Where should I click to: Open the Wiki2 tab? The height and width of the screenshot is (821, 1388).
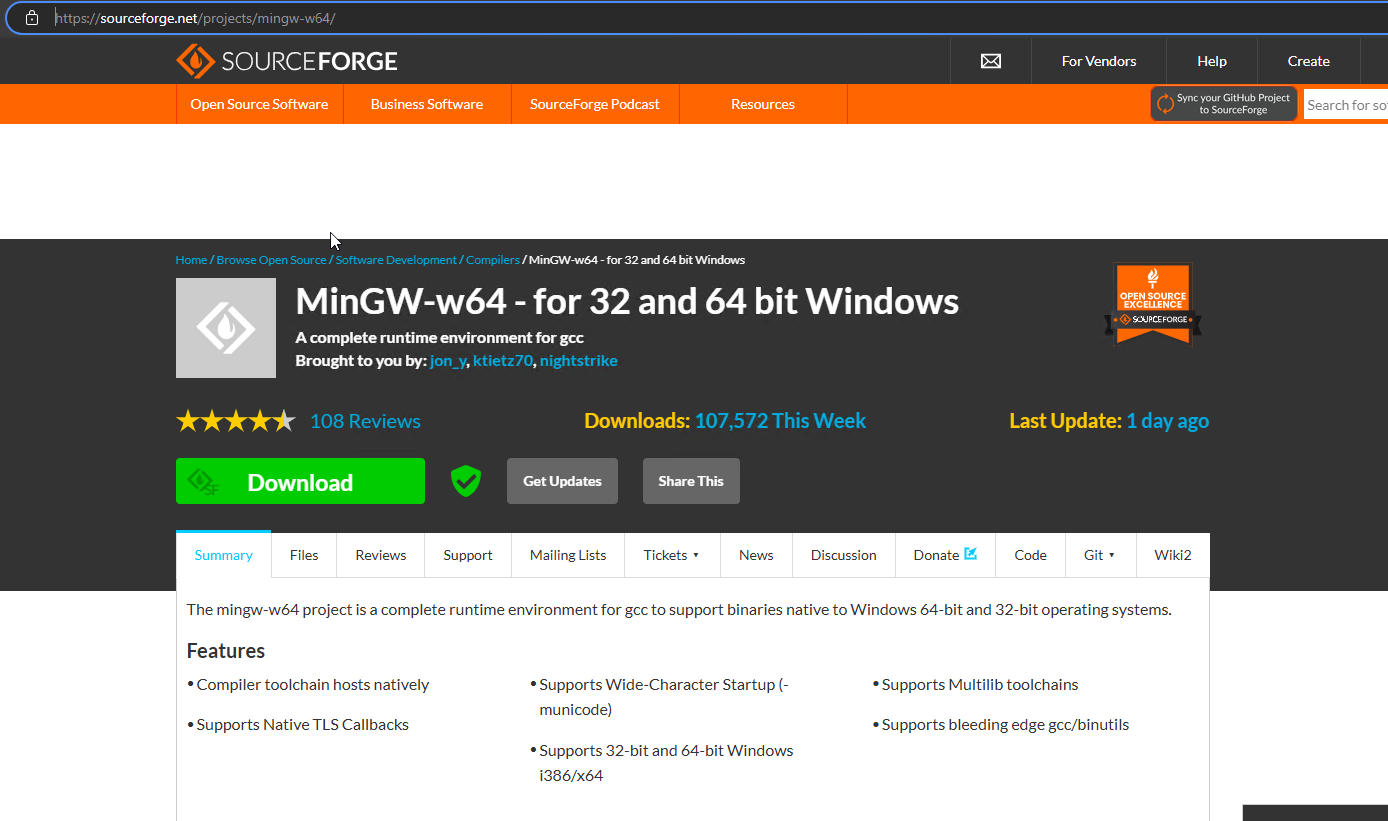pyautogui.click(x=1173, y=555)
